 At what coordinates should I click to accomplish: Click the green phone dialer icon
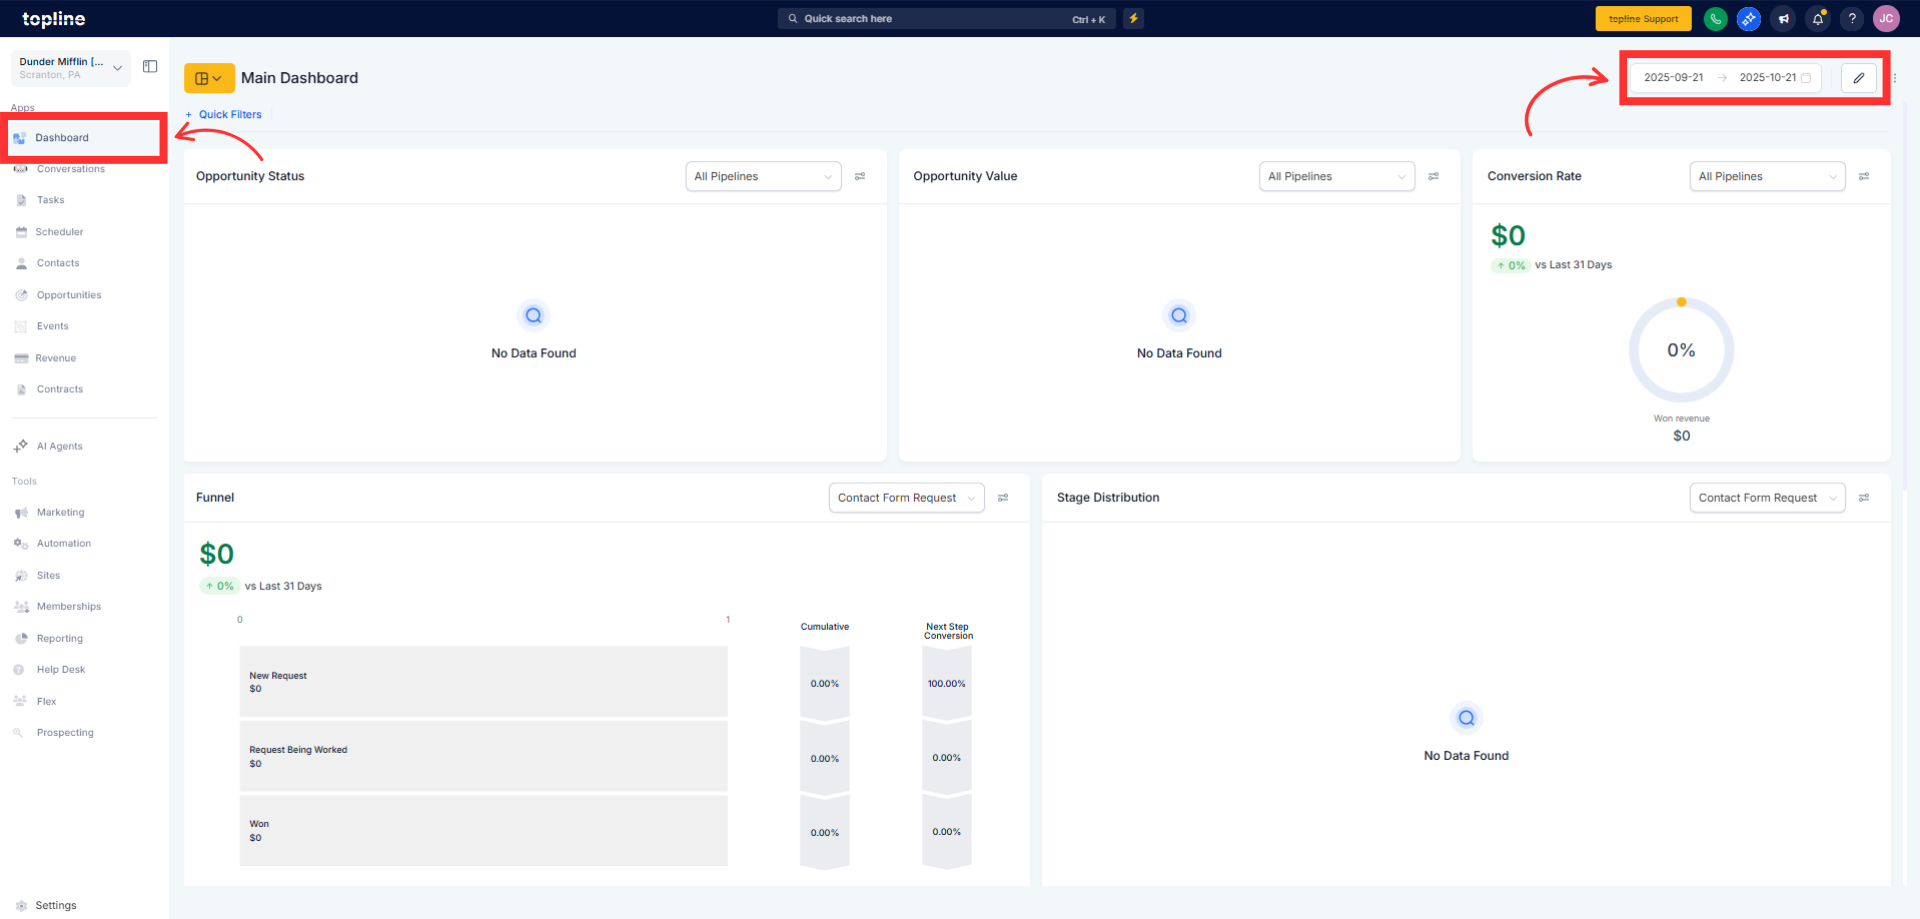[1715, 19]
